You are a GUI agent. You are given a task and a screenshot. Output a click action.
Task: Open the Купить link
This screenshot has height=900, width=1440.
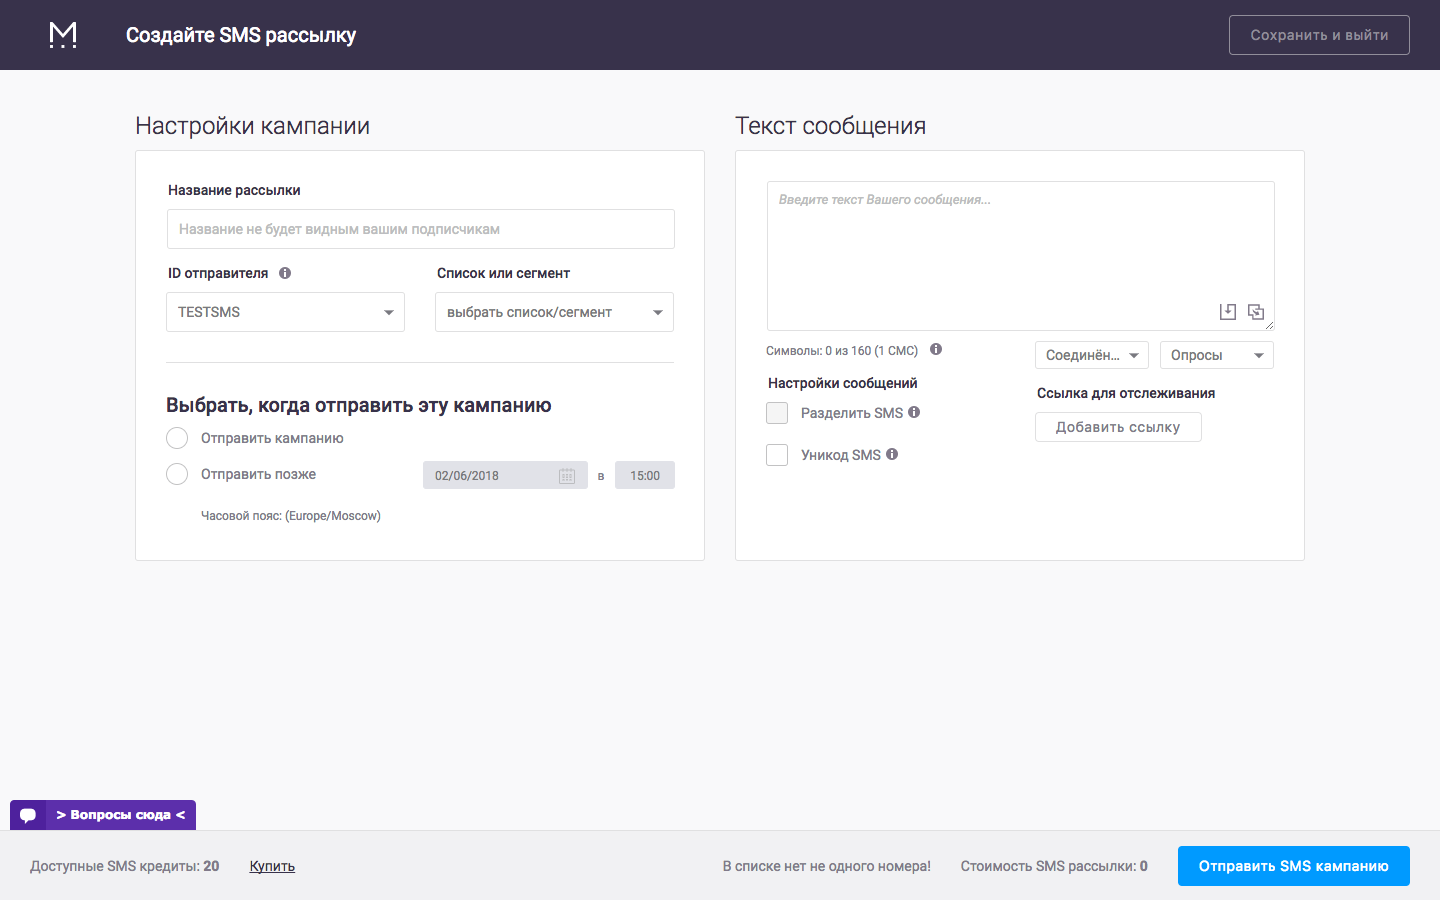[x=271, y=866]
